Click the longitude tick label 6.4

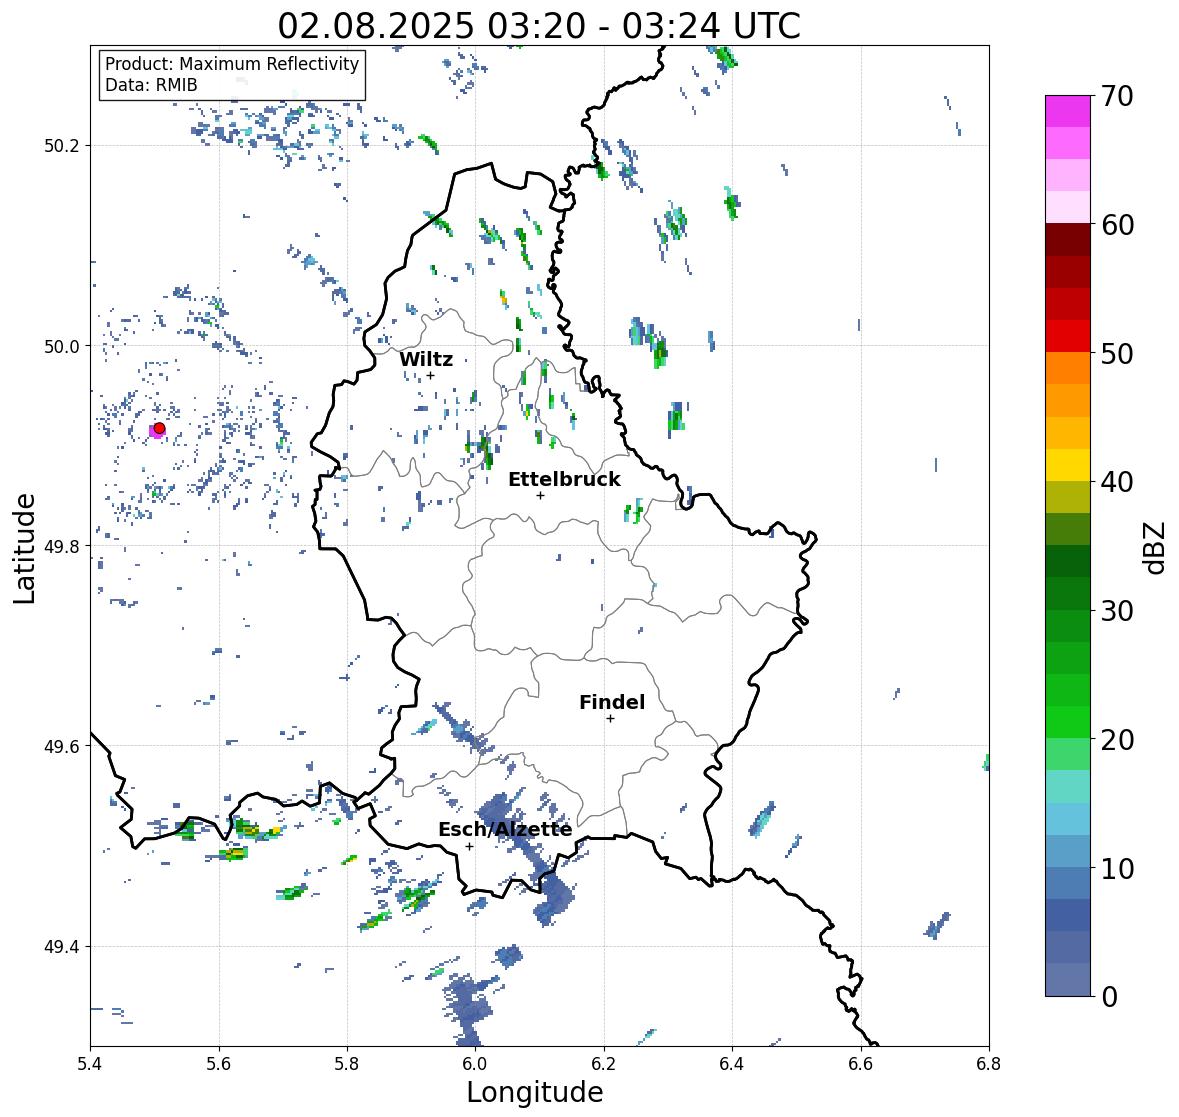click(x=732, y=1064)
